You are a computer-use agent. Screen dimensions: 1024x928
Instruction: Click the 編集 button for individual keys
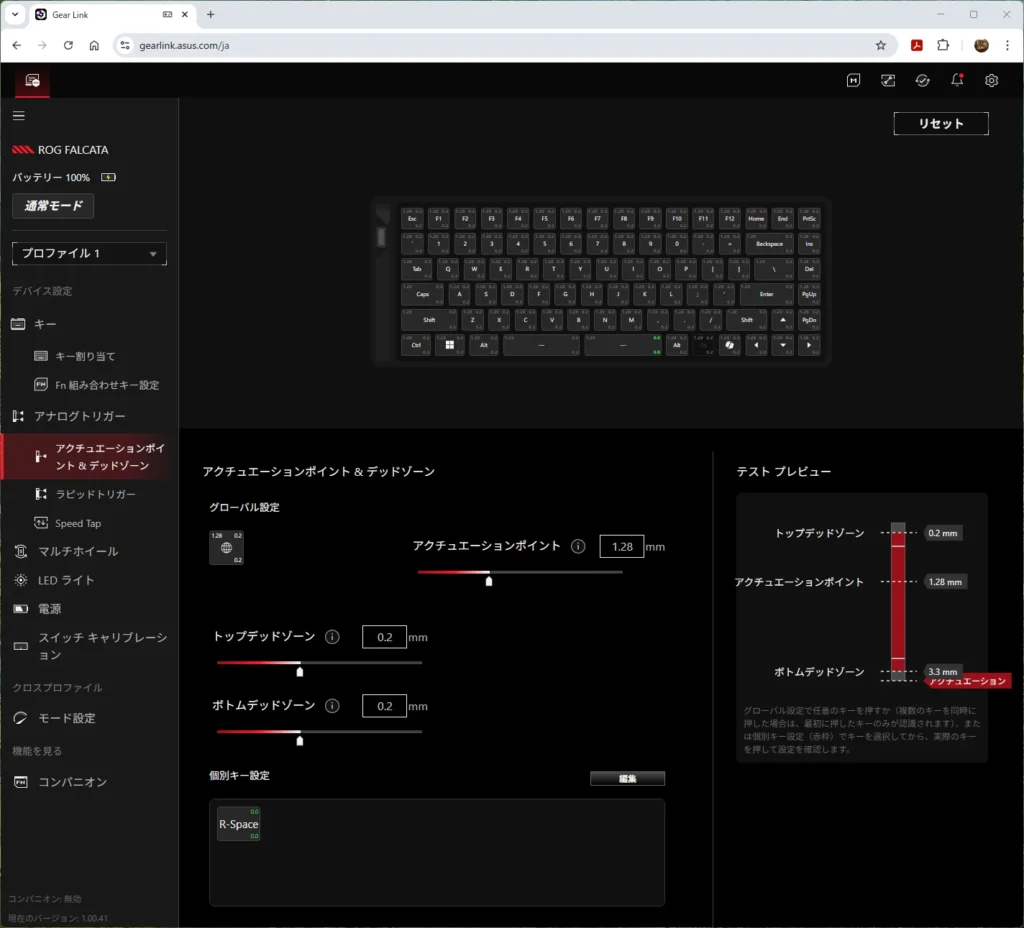click(x=627, y=778)
